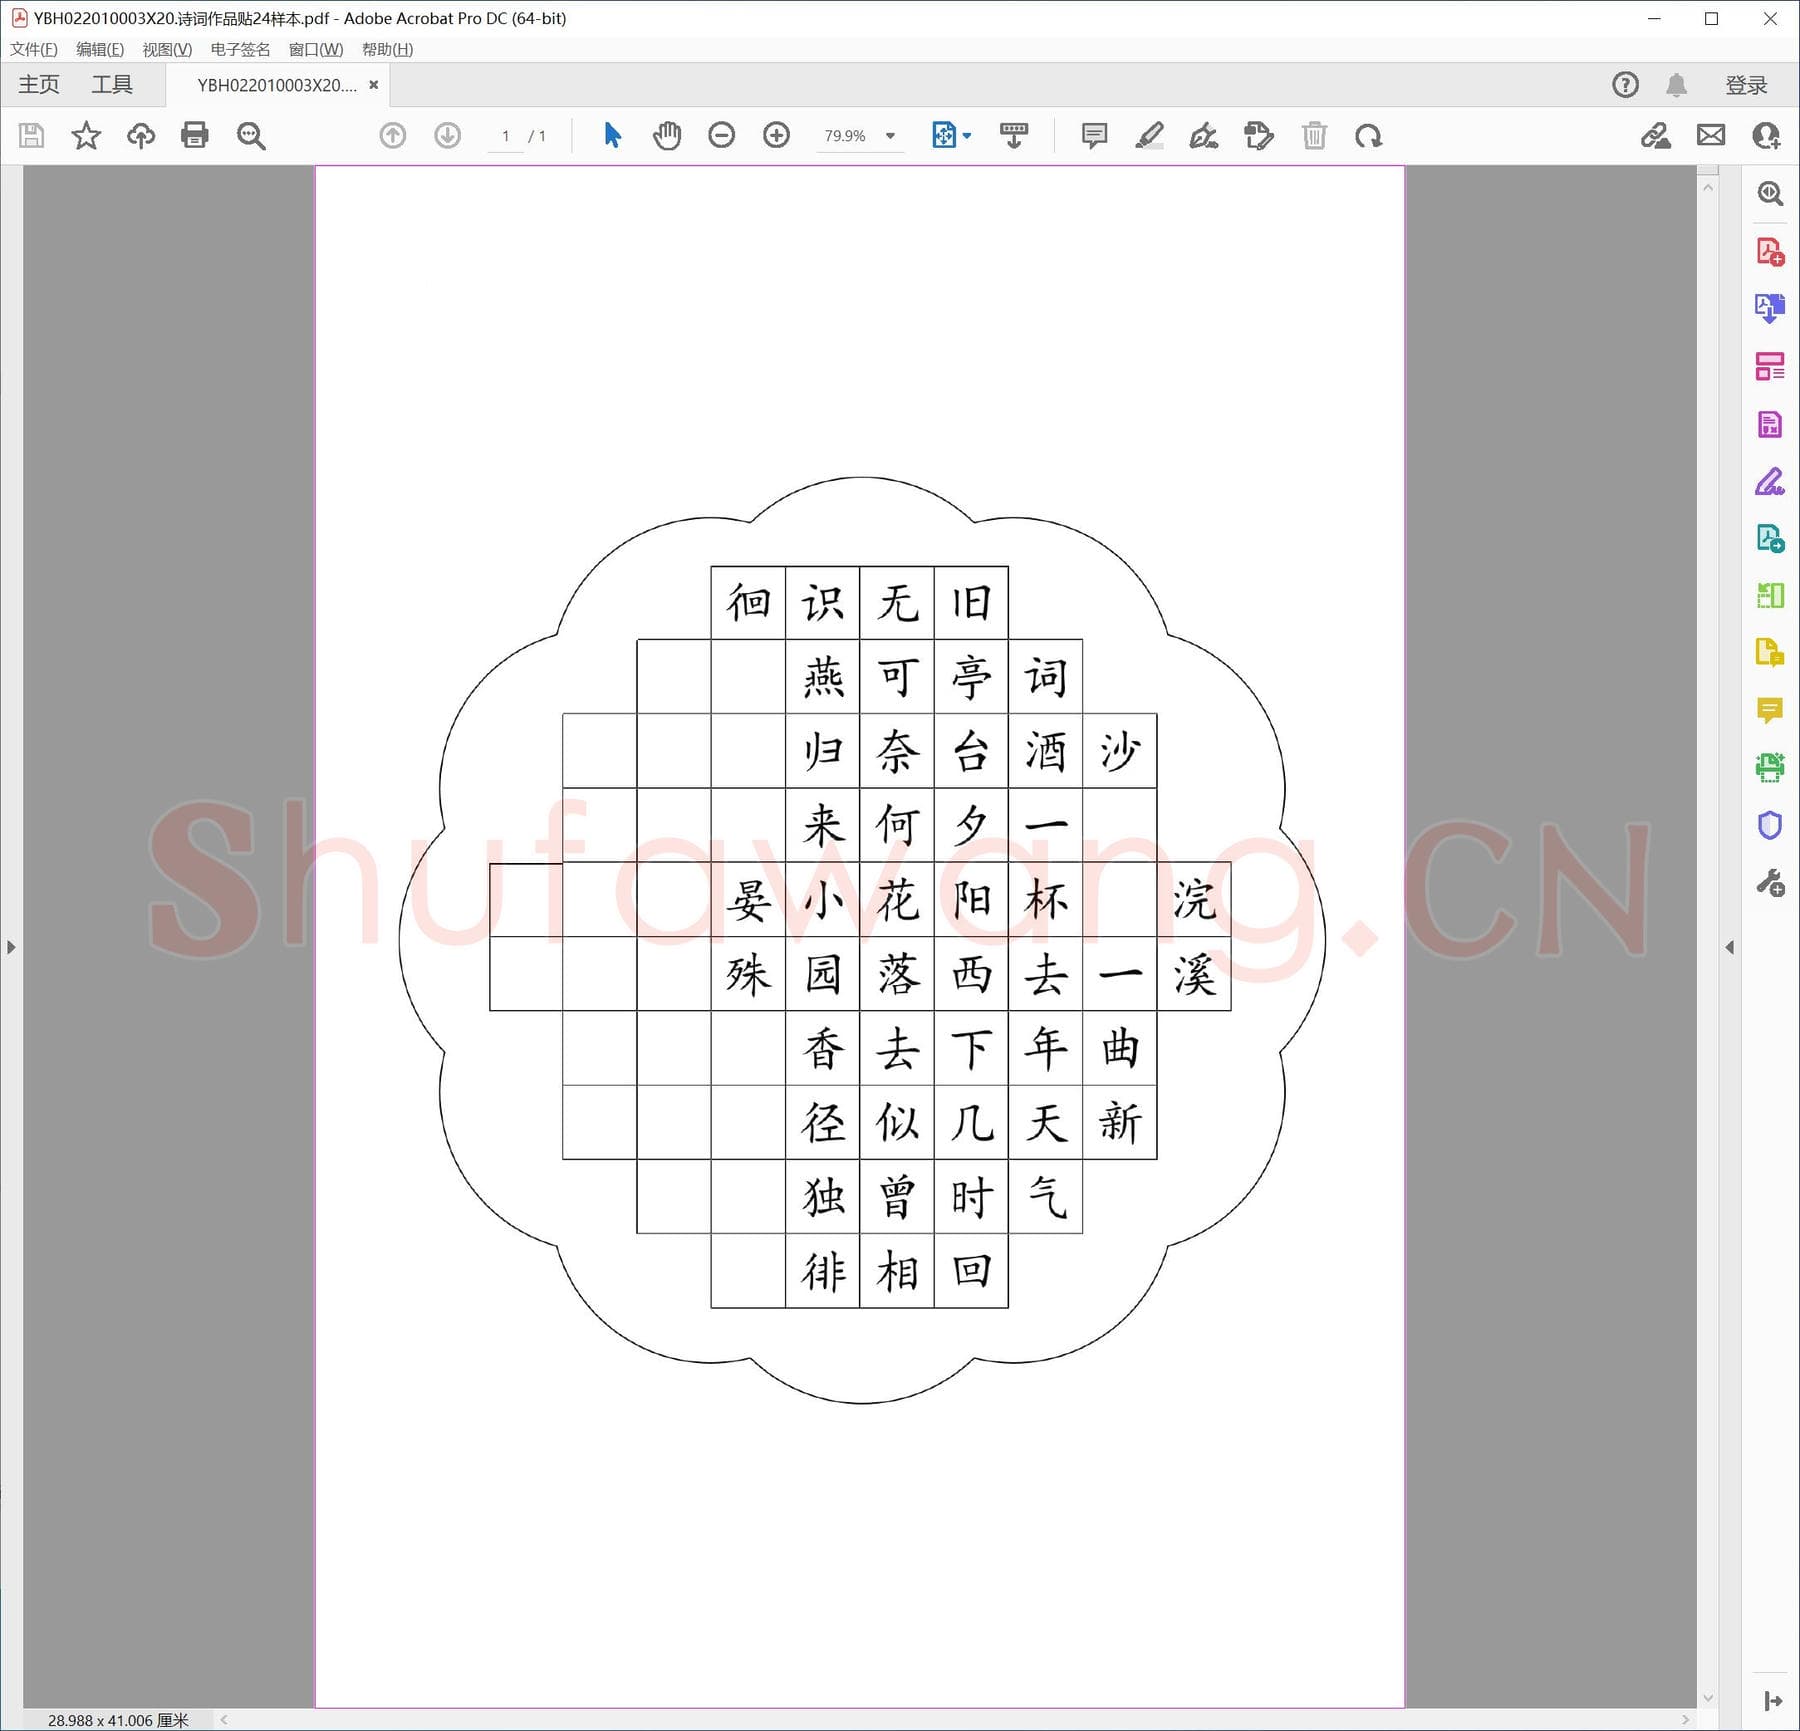Click the 登录 sign-in button
Image resolution: width=1800 pixels, height=1731 pixels.
click(1747, 85)
